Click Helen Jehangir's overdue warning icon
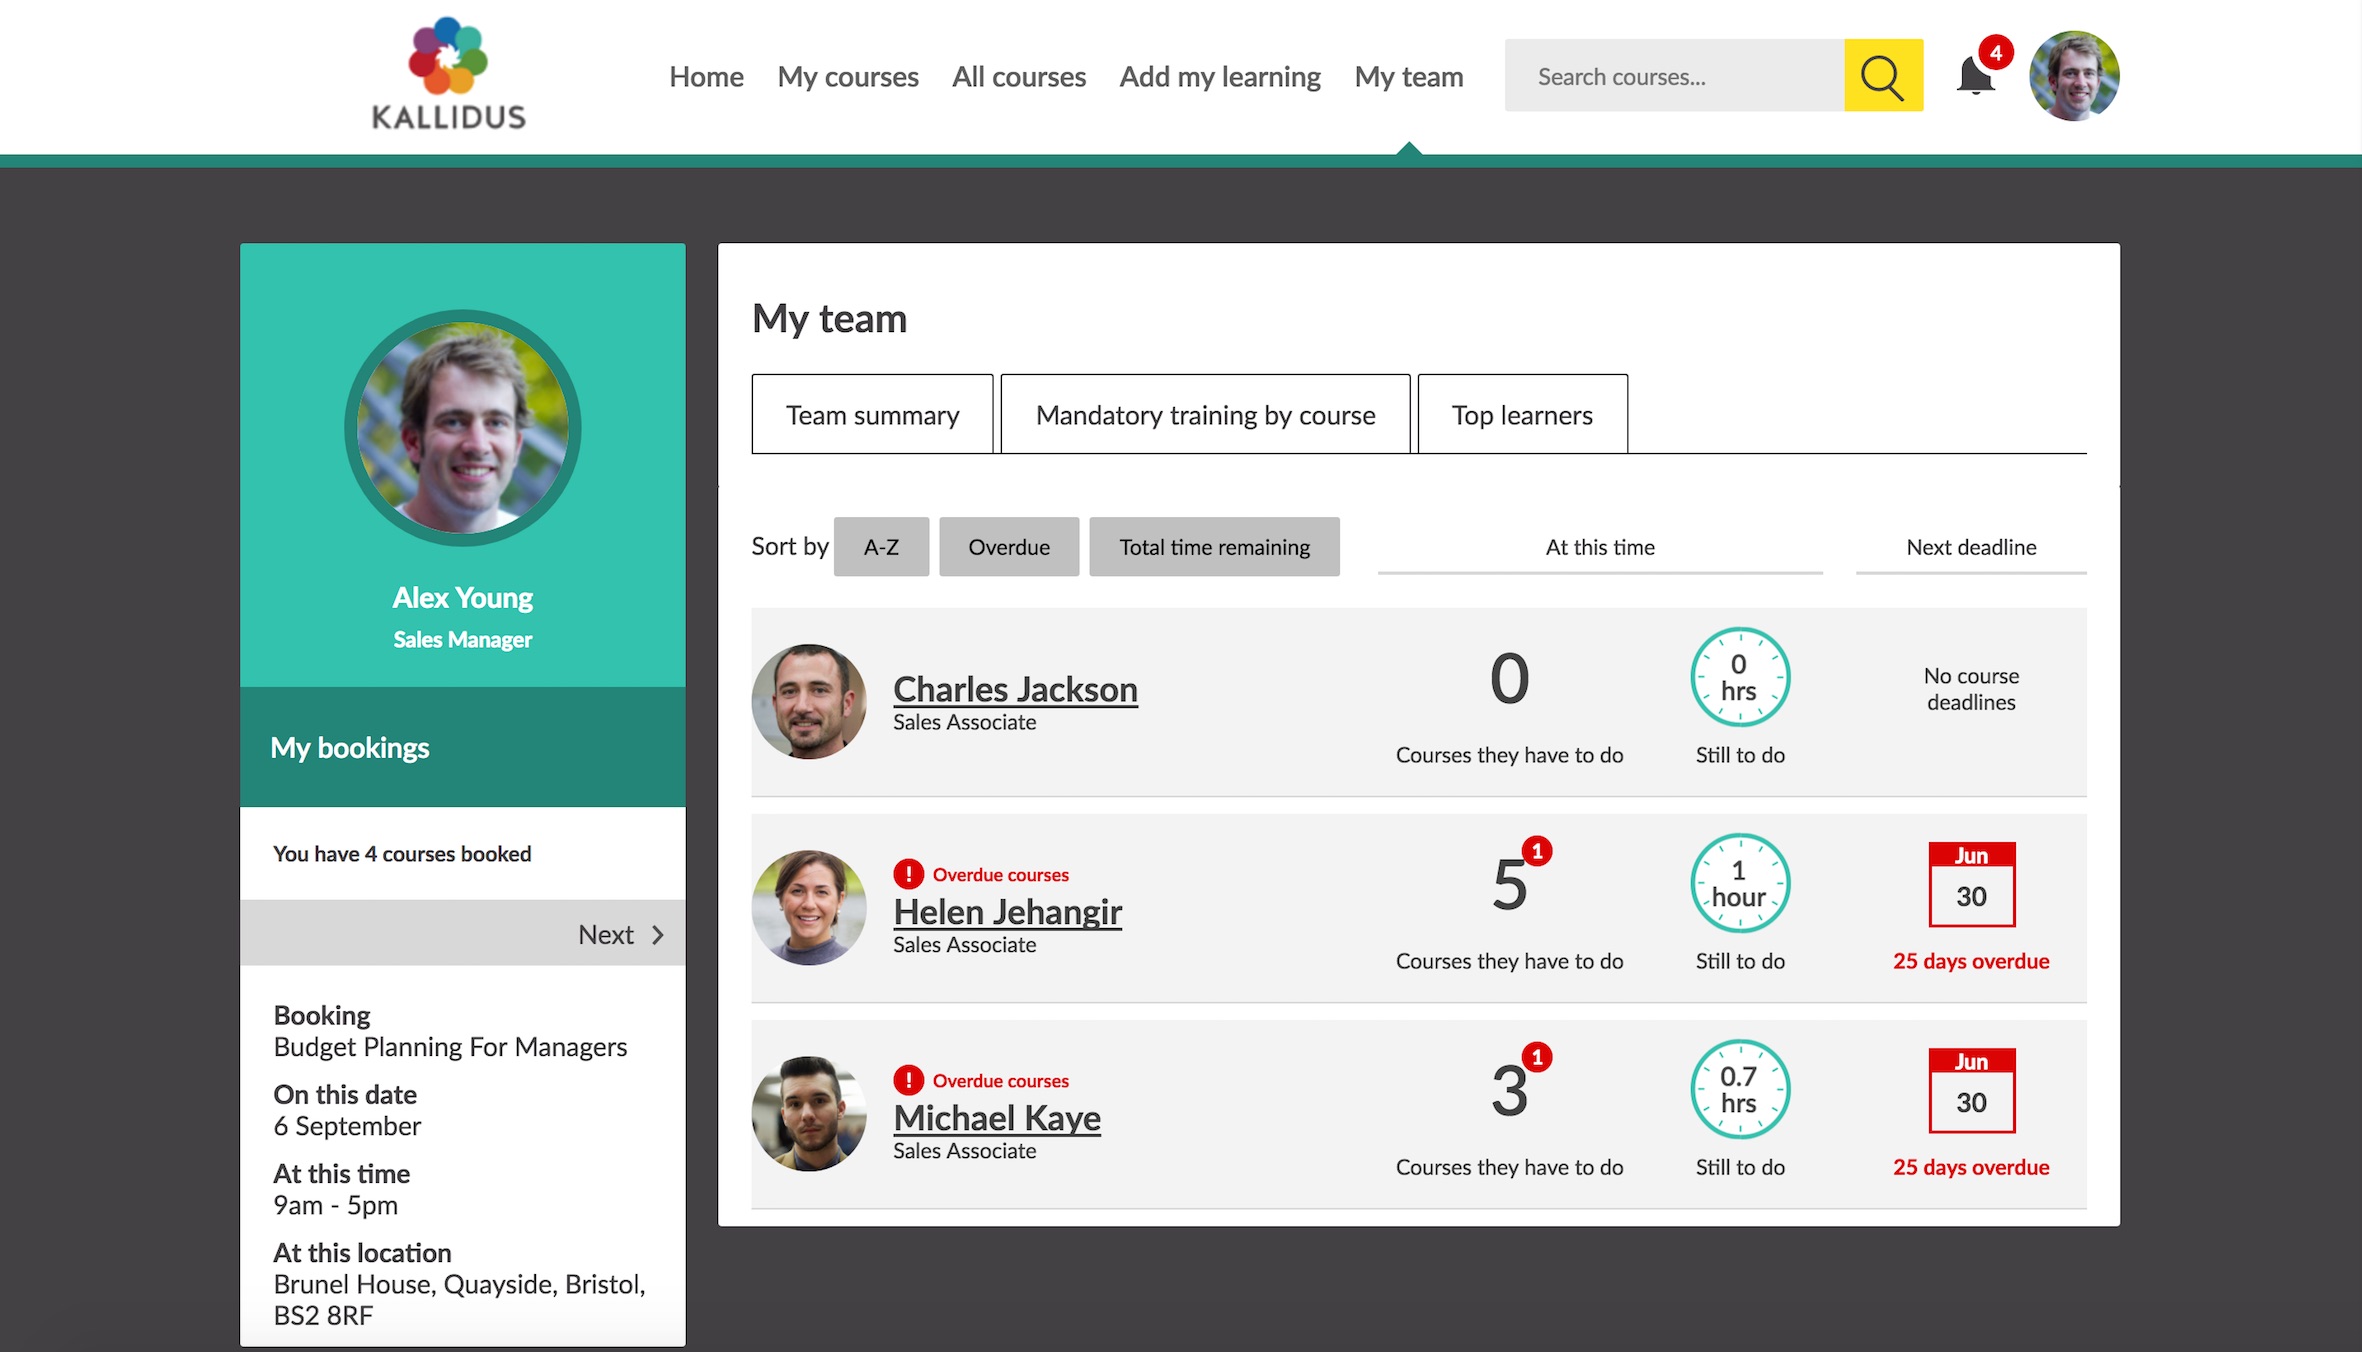This screenshot has width=2362, height=1352. pyautogui.click(x=908, y=874)
